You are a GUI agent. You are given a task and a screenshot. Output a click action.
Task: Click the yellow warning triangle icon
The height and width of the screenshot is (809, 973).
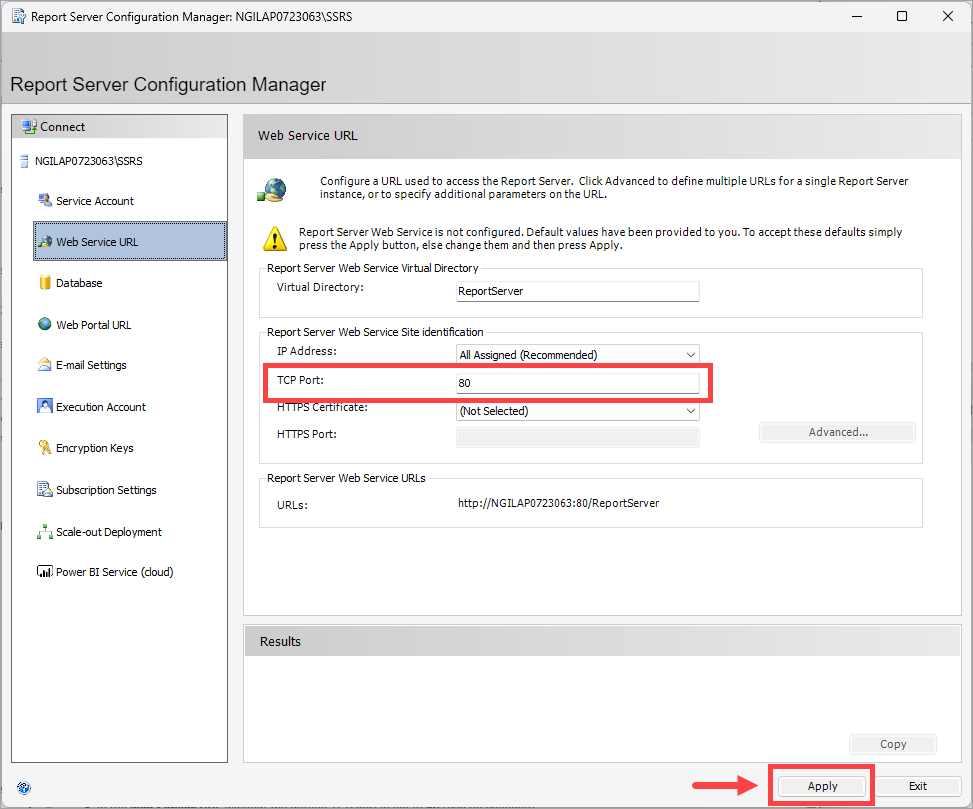coord(275,239)
